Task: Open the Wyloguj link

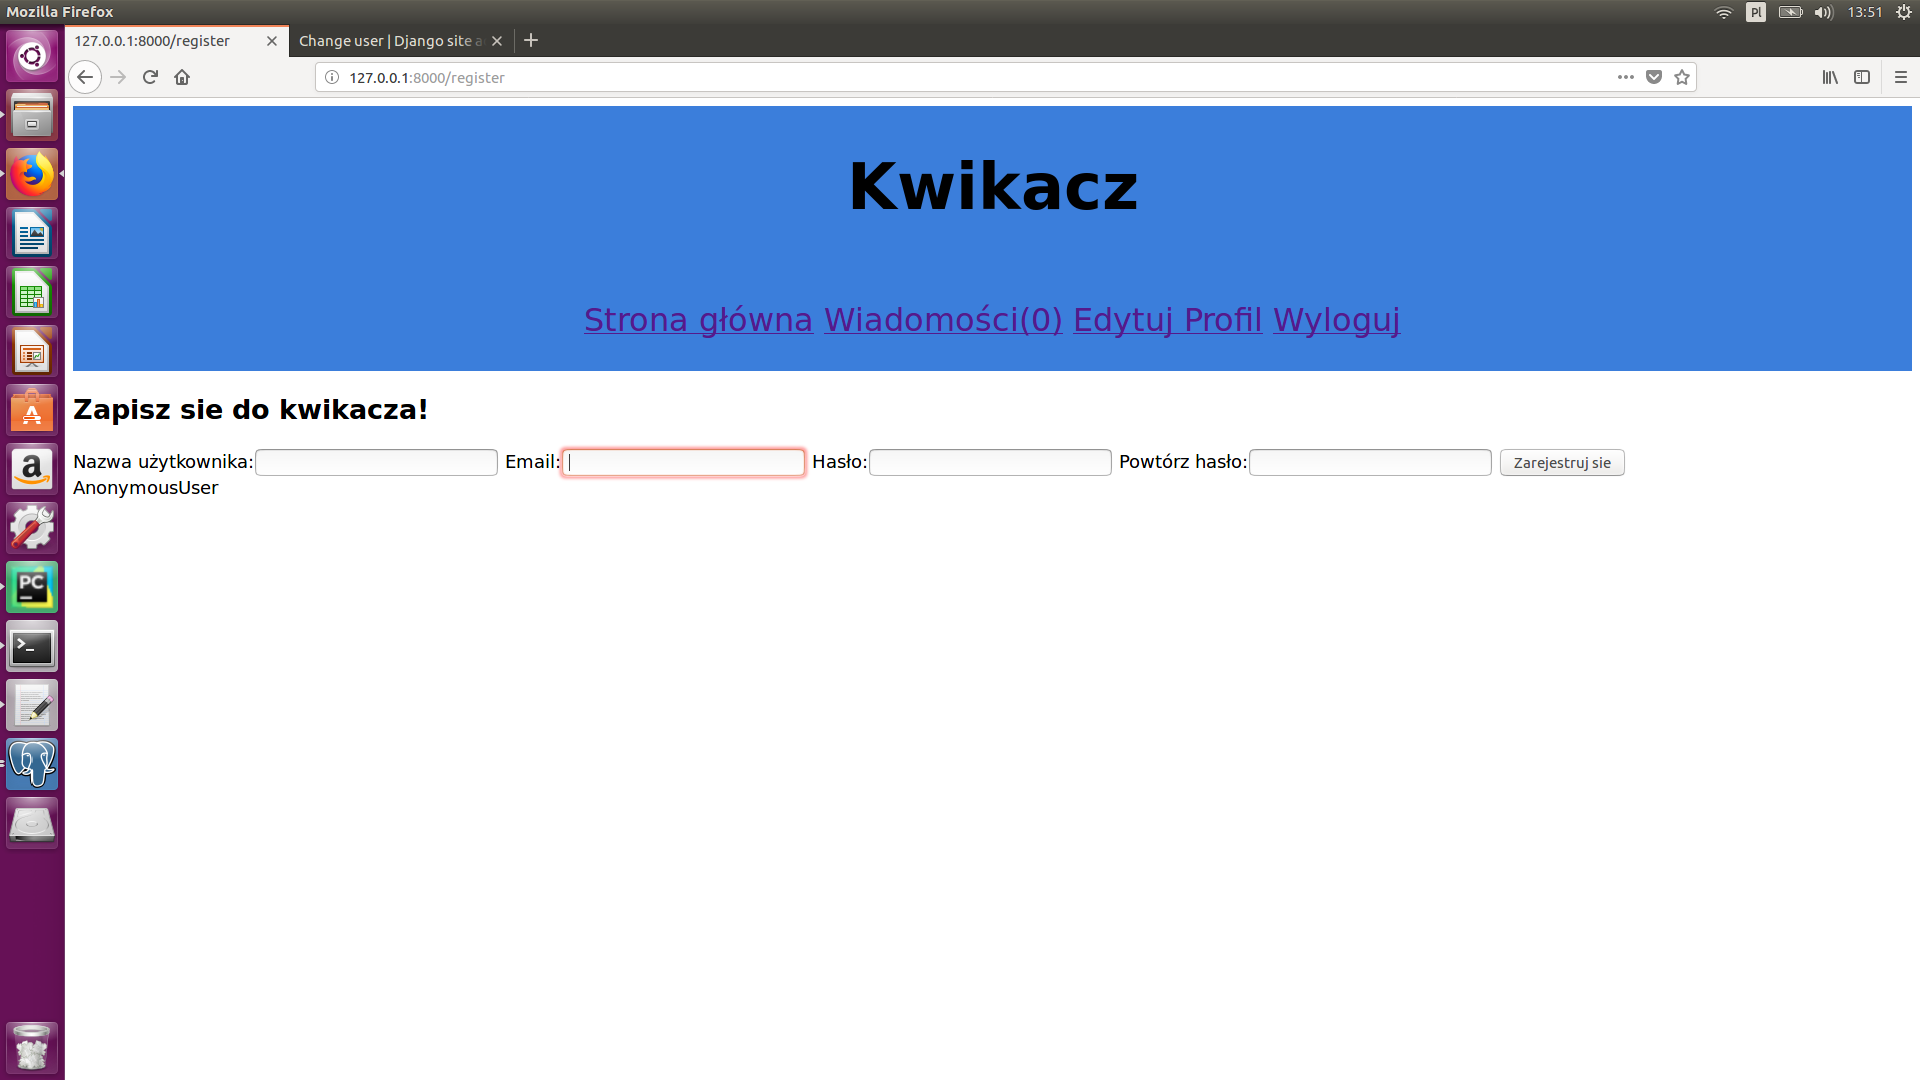Action: pyautogui.click(x=1336, y=320)
